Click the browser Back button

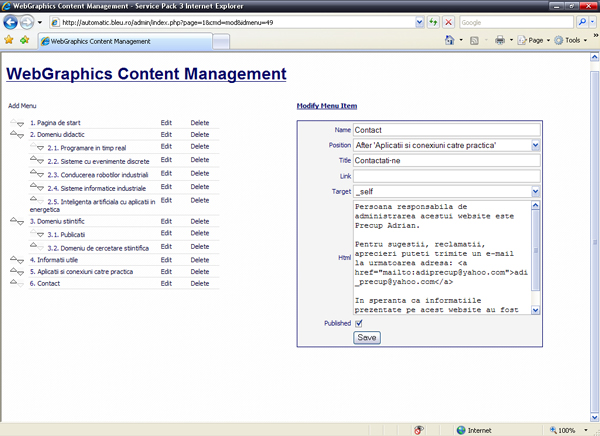(x=12, y=21)
